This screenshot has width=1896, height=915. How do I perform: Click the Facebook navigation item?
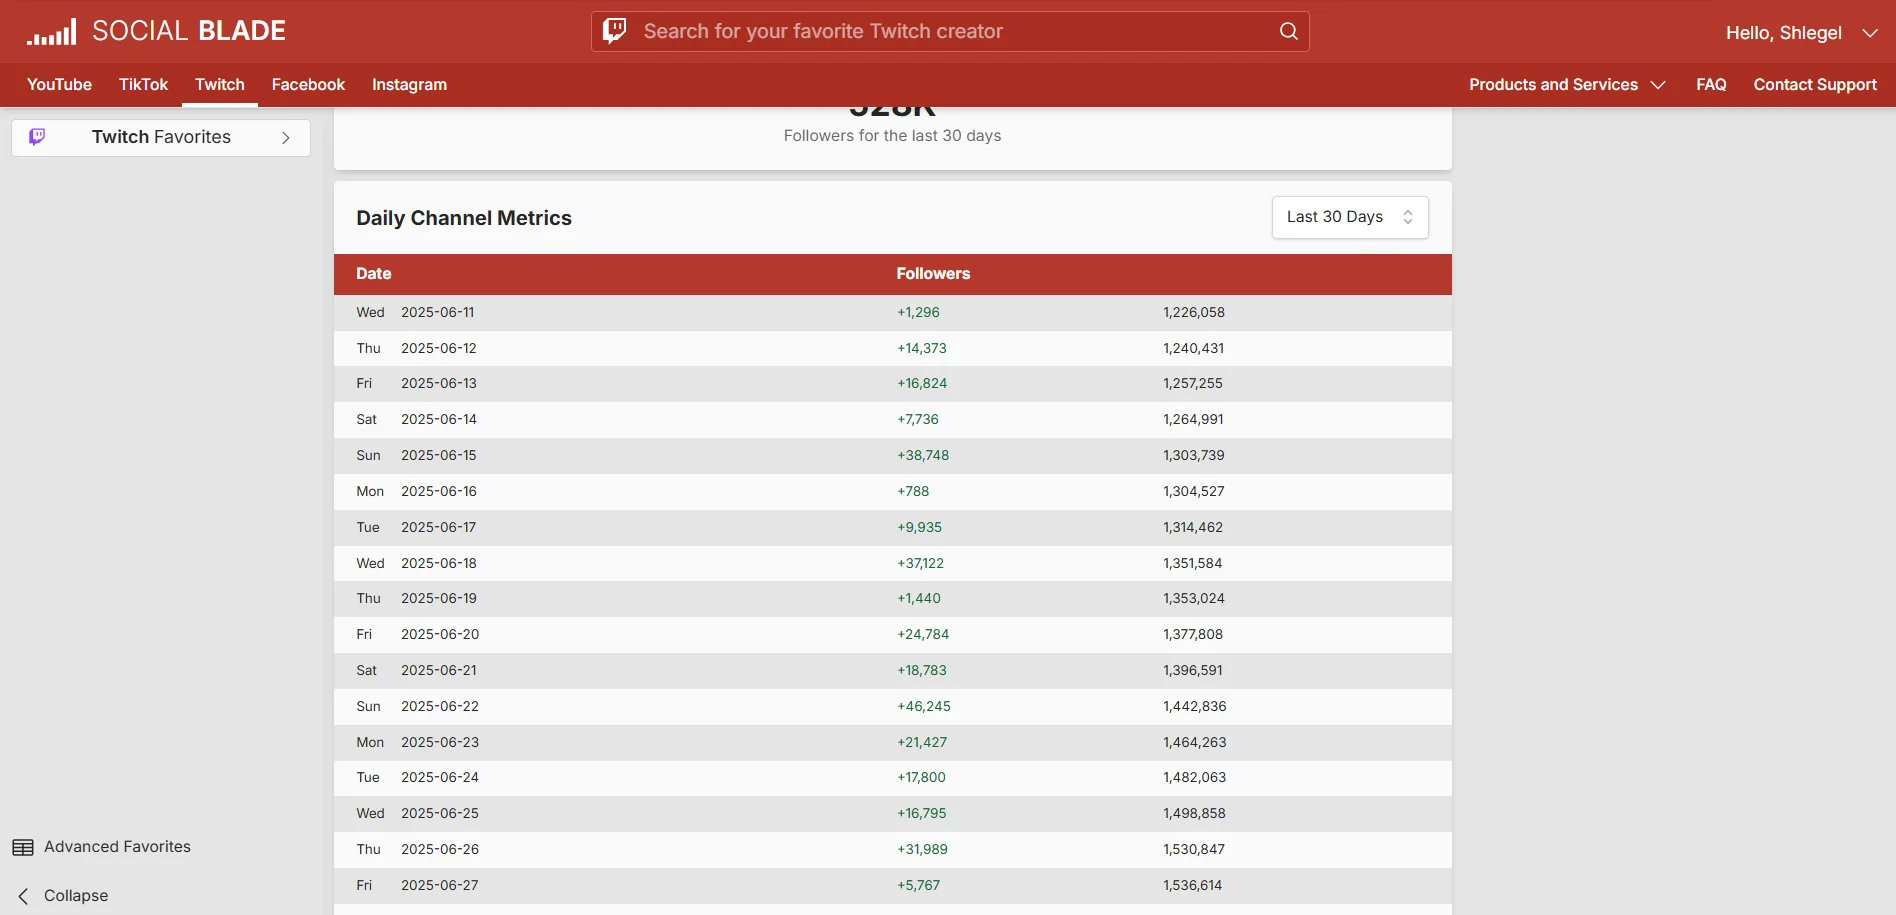pos(307,85)
